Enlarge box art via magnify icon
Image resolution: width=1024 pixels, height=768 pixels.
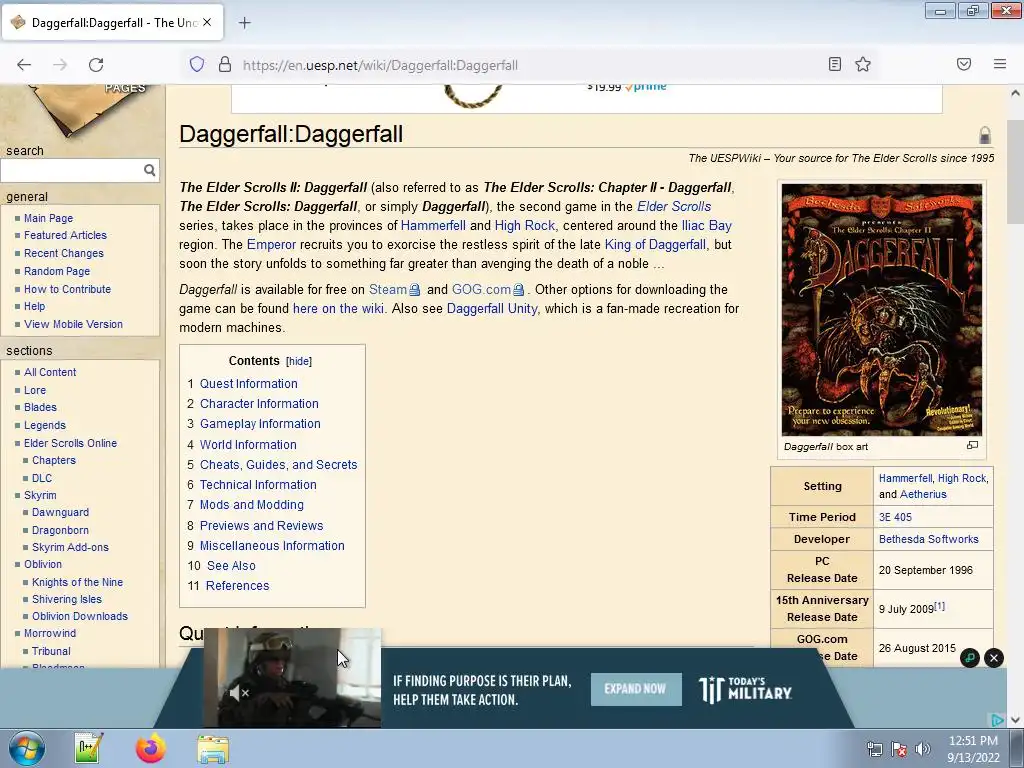[x=972, y=445]
